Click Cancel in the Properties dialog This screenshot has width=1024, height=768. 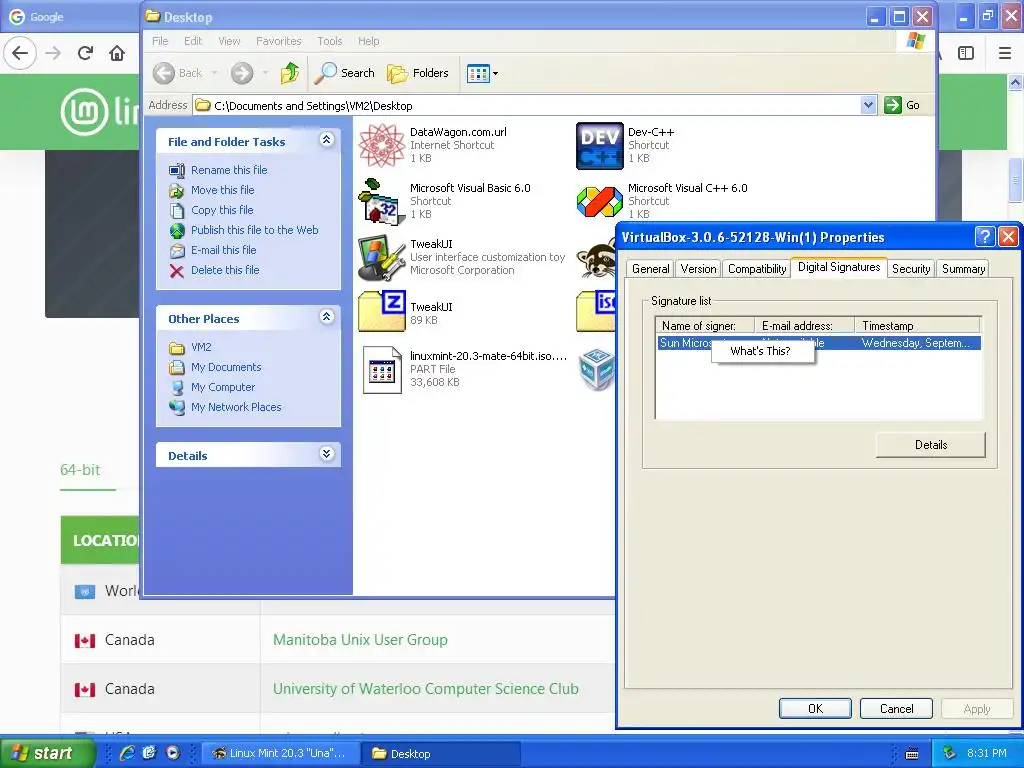(x=896, y=709)
